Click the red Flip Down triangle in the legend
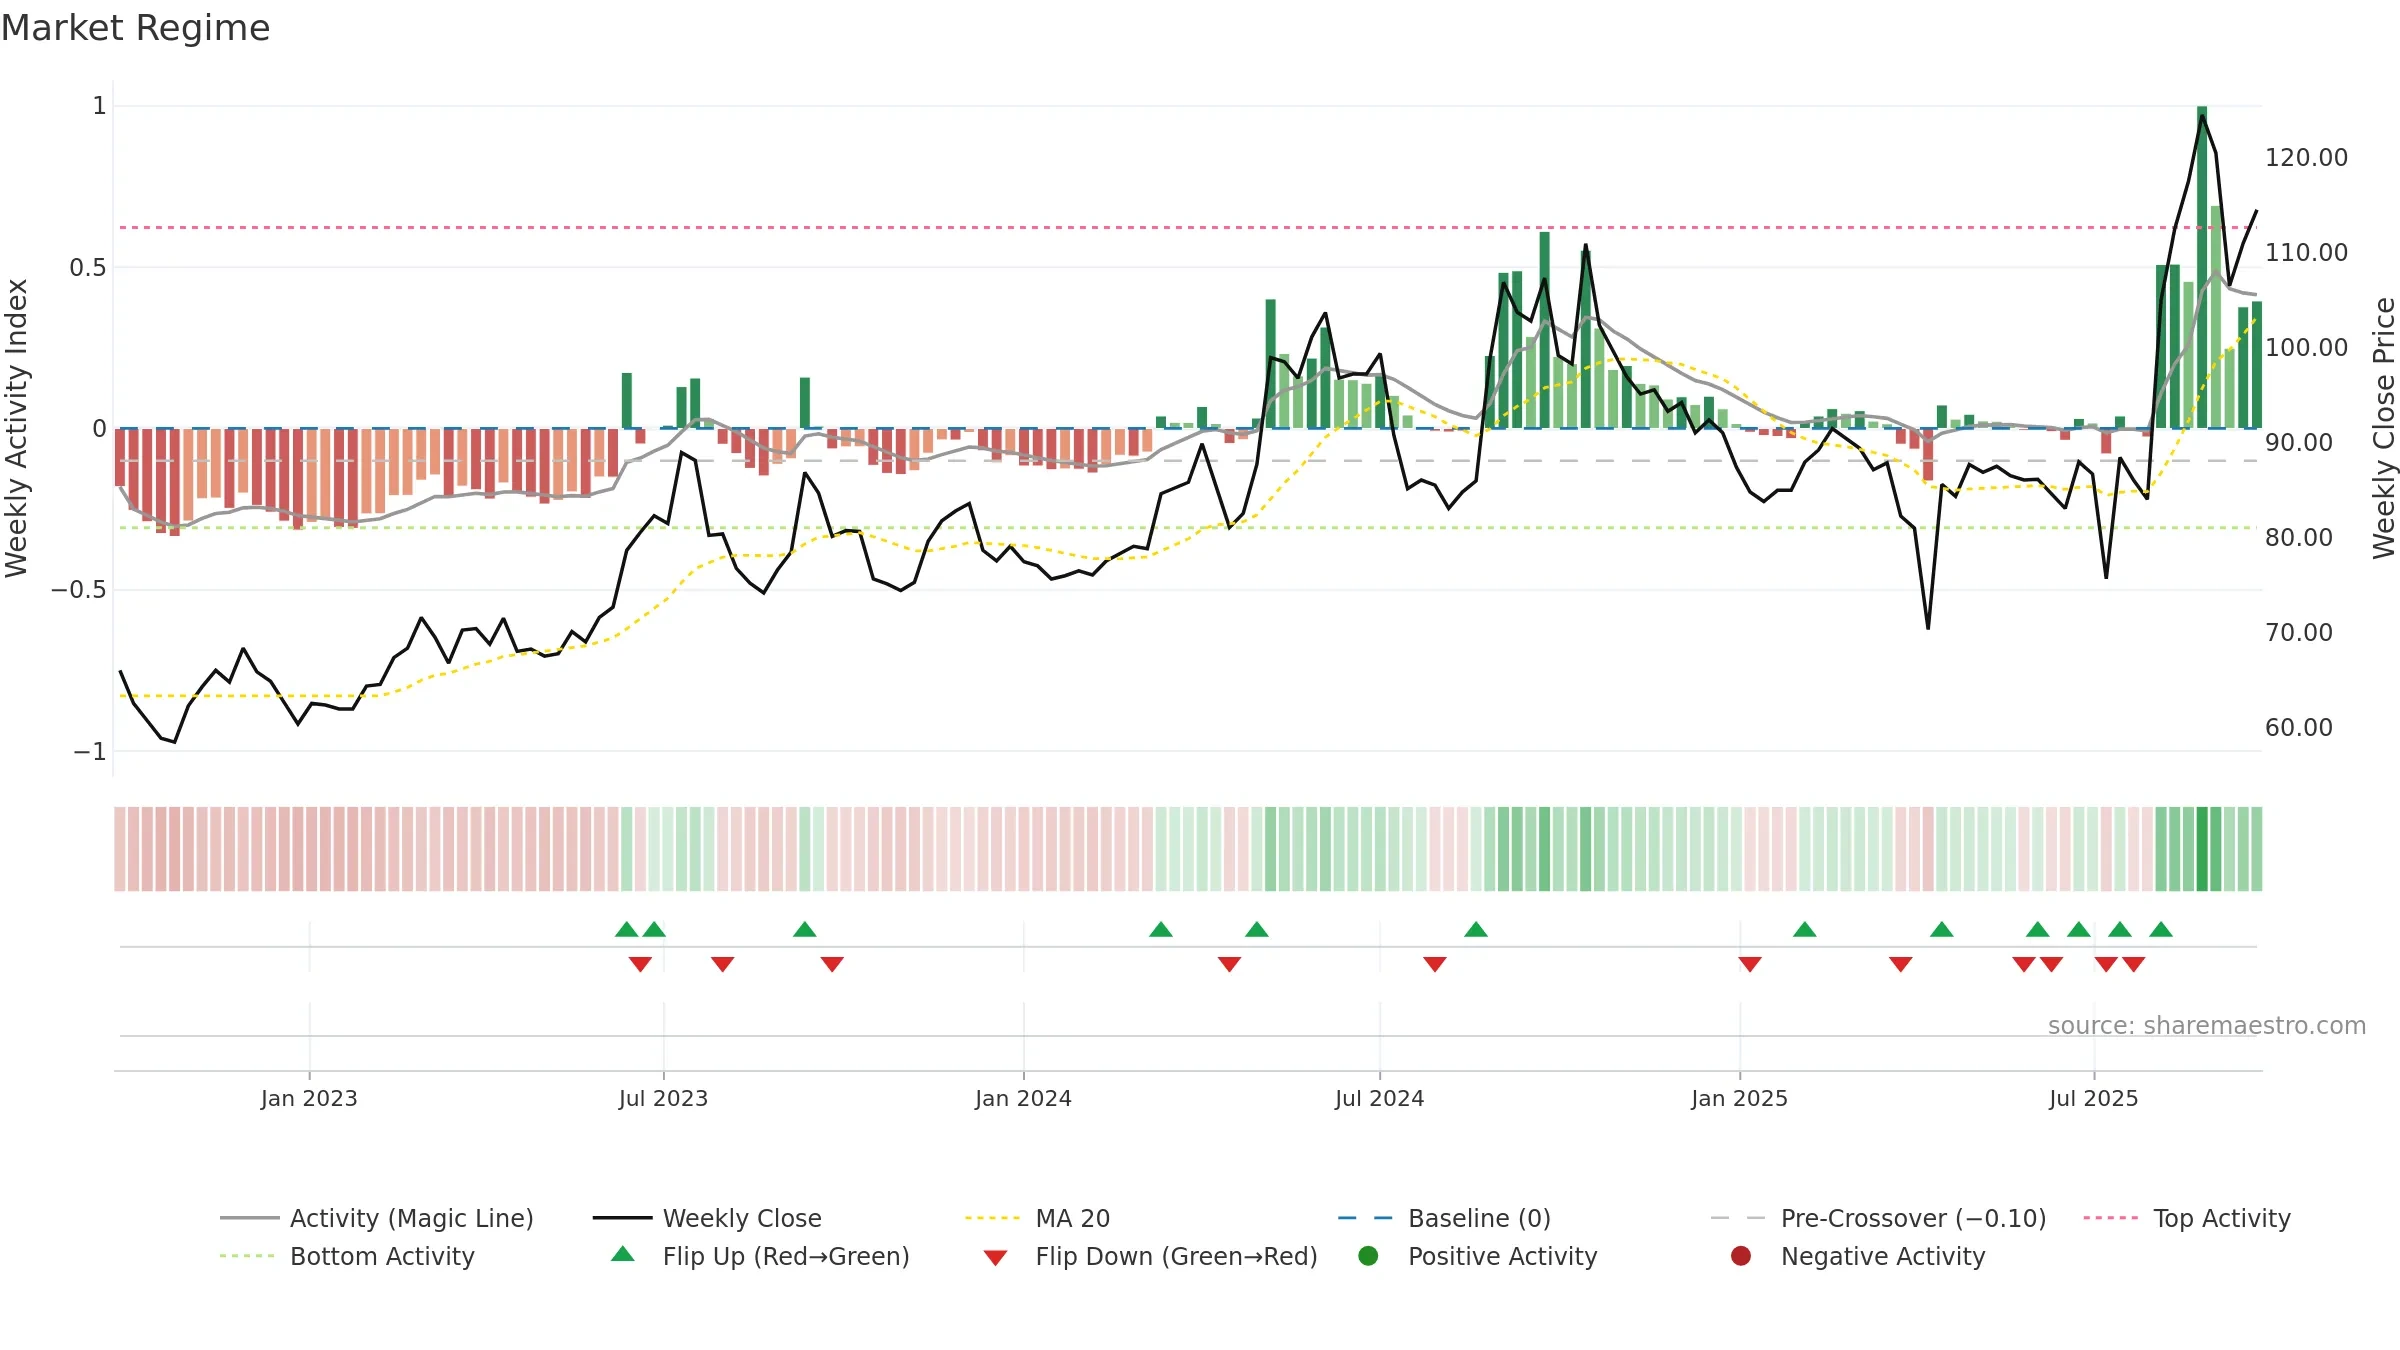This screenshot has width=2400, height=1350. pyautogui.click(x=995, y=1258)
